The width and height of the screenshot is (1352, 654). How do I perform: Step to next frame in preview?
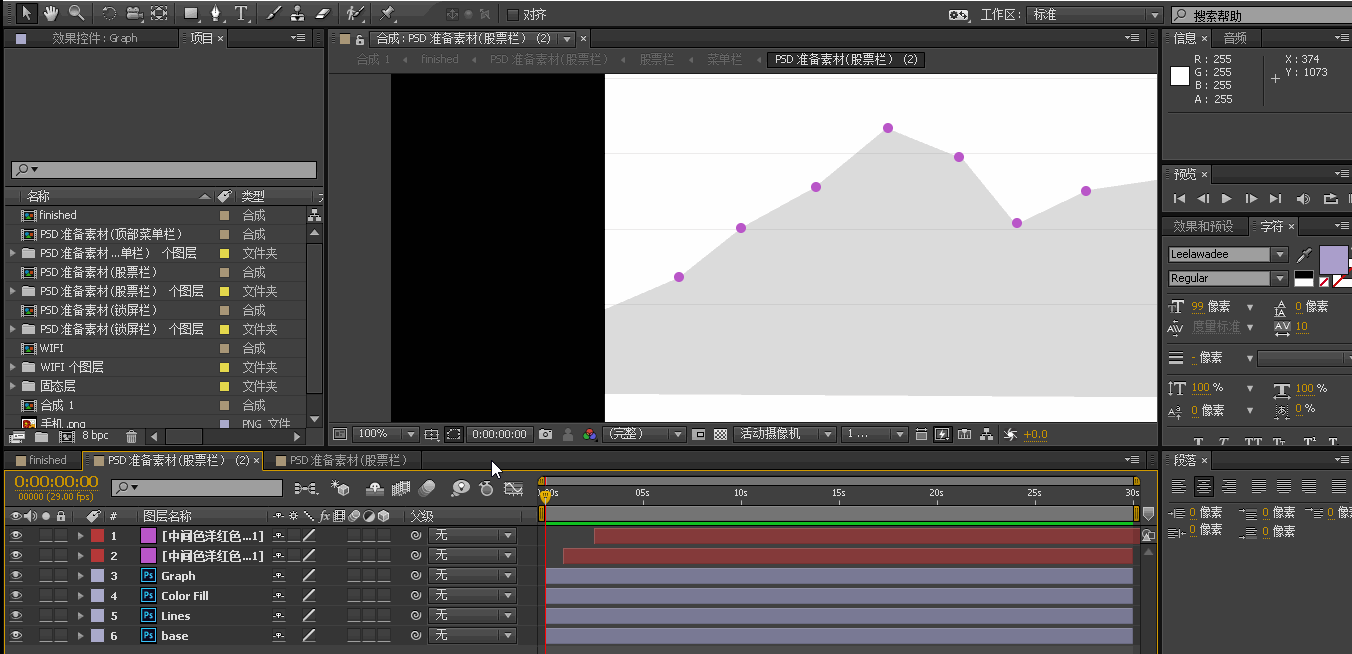click(x=1251, y=198)
